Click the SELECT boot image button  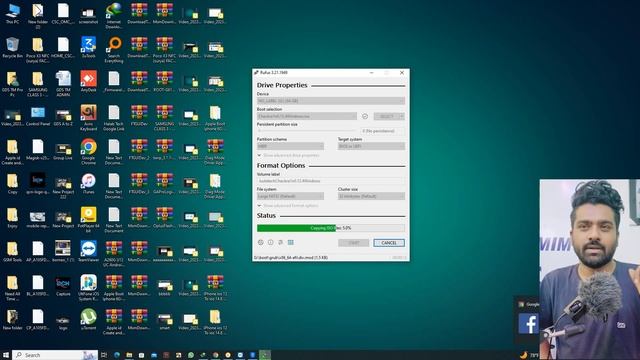tap(386, 116)
